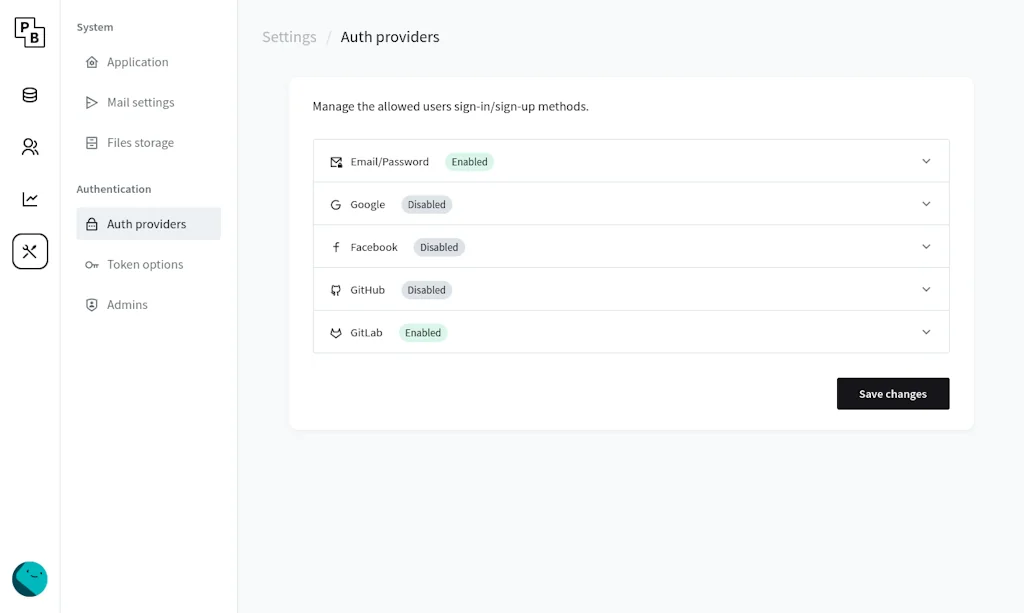Expand the Facebook provider row
Image resolution: width=1024 pixels, height=613 pixels.
click(x=926, y=246)
